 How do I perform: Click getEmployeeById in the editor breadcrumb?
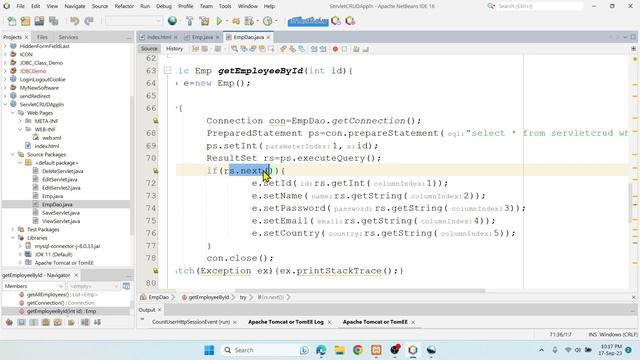tap(209, 297)
